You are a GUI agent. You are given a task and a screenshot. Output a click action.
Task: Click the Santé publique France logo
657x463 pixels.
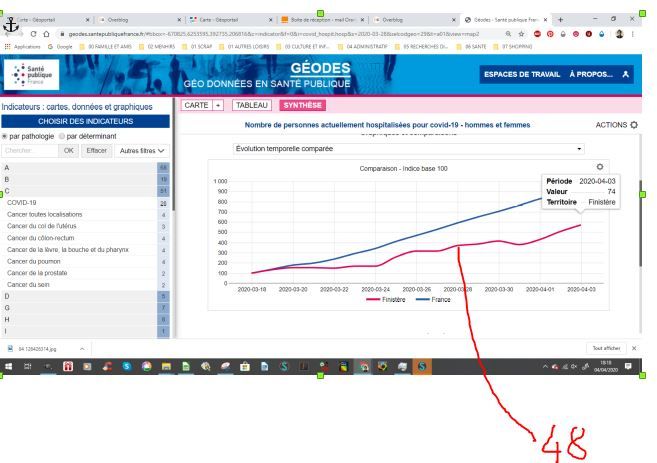pyautogui.click(x=31, y=75)
